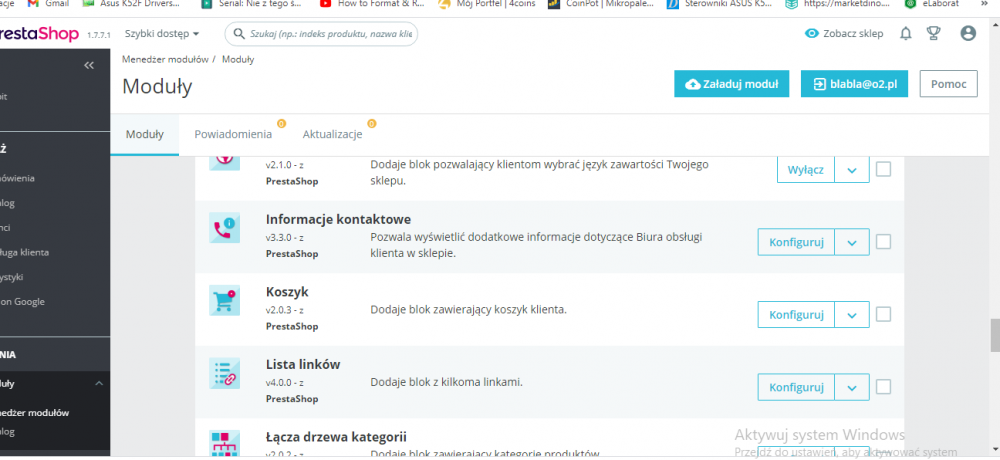Open the YouTube How to Format bookmark
The image size is (1000, 460).
point(372,3)
